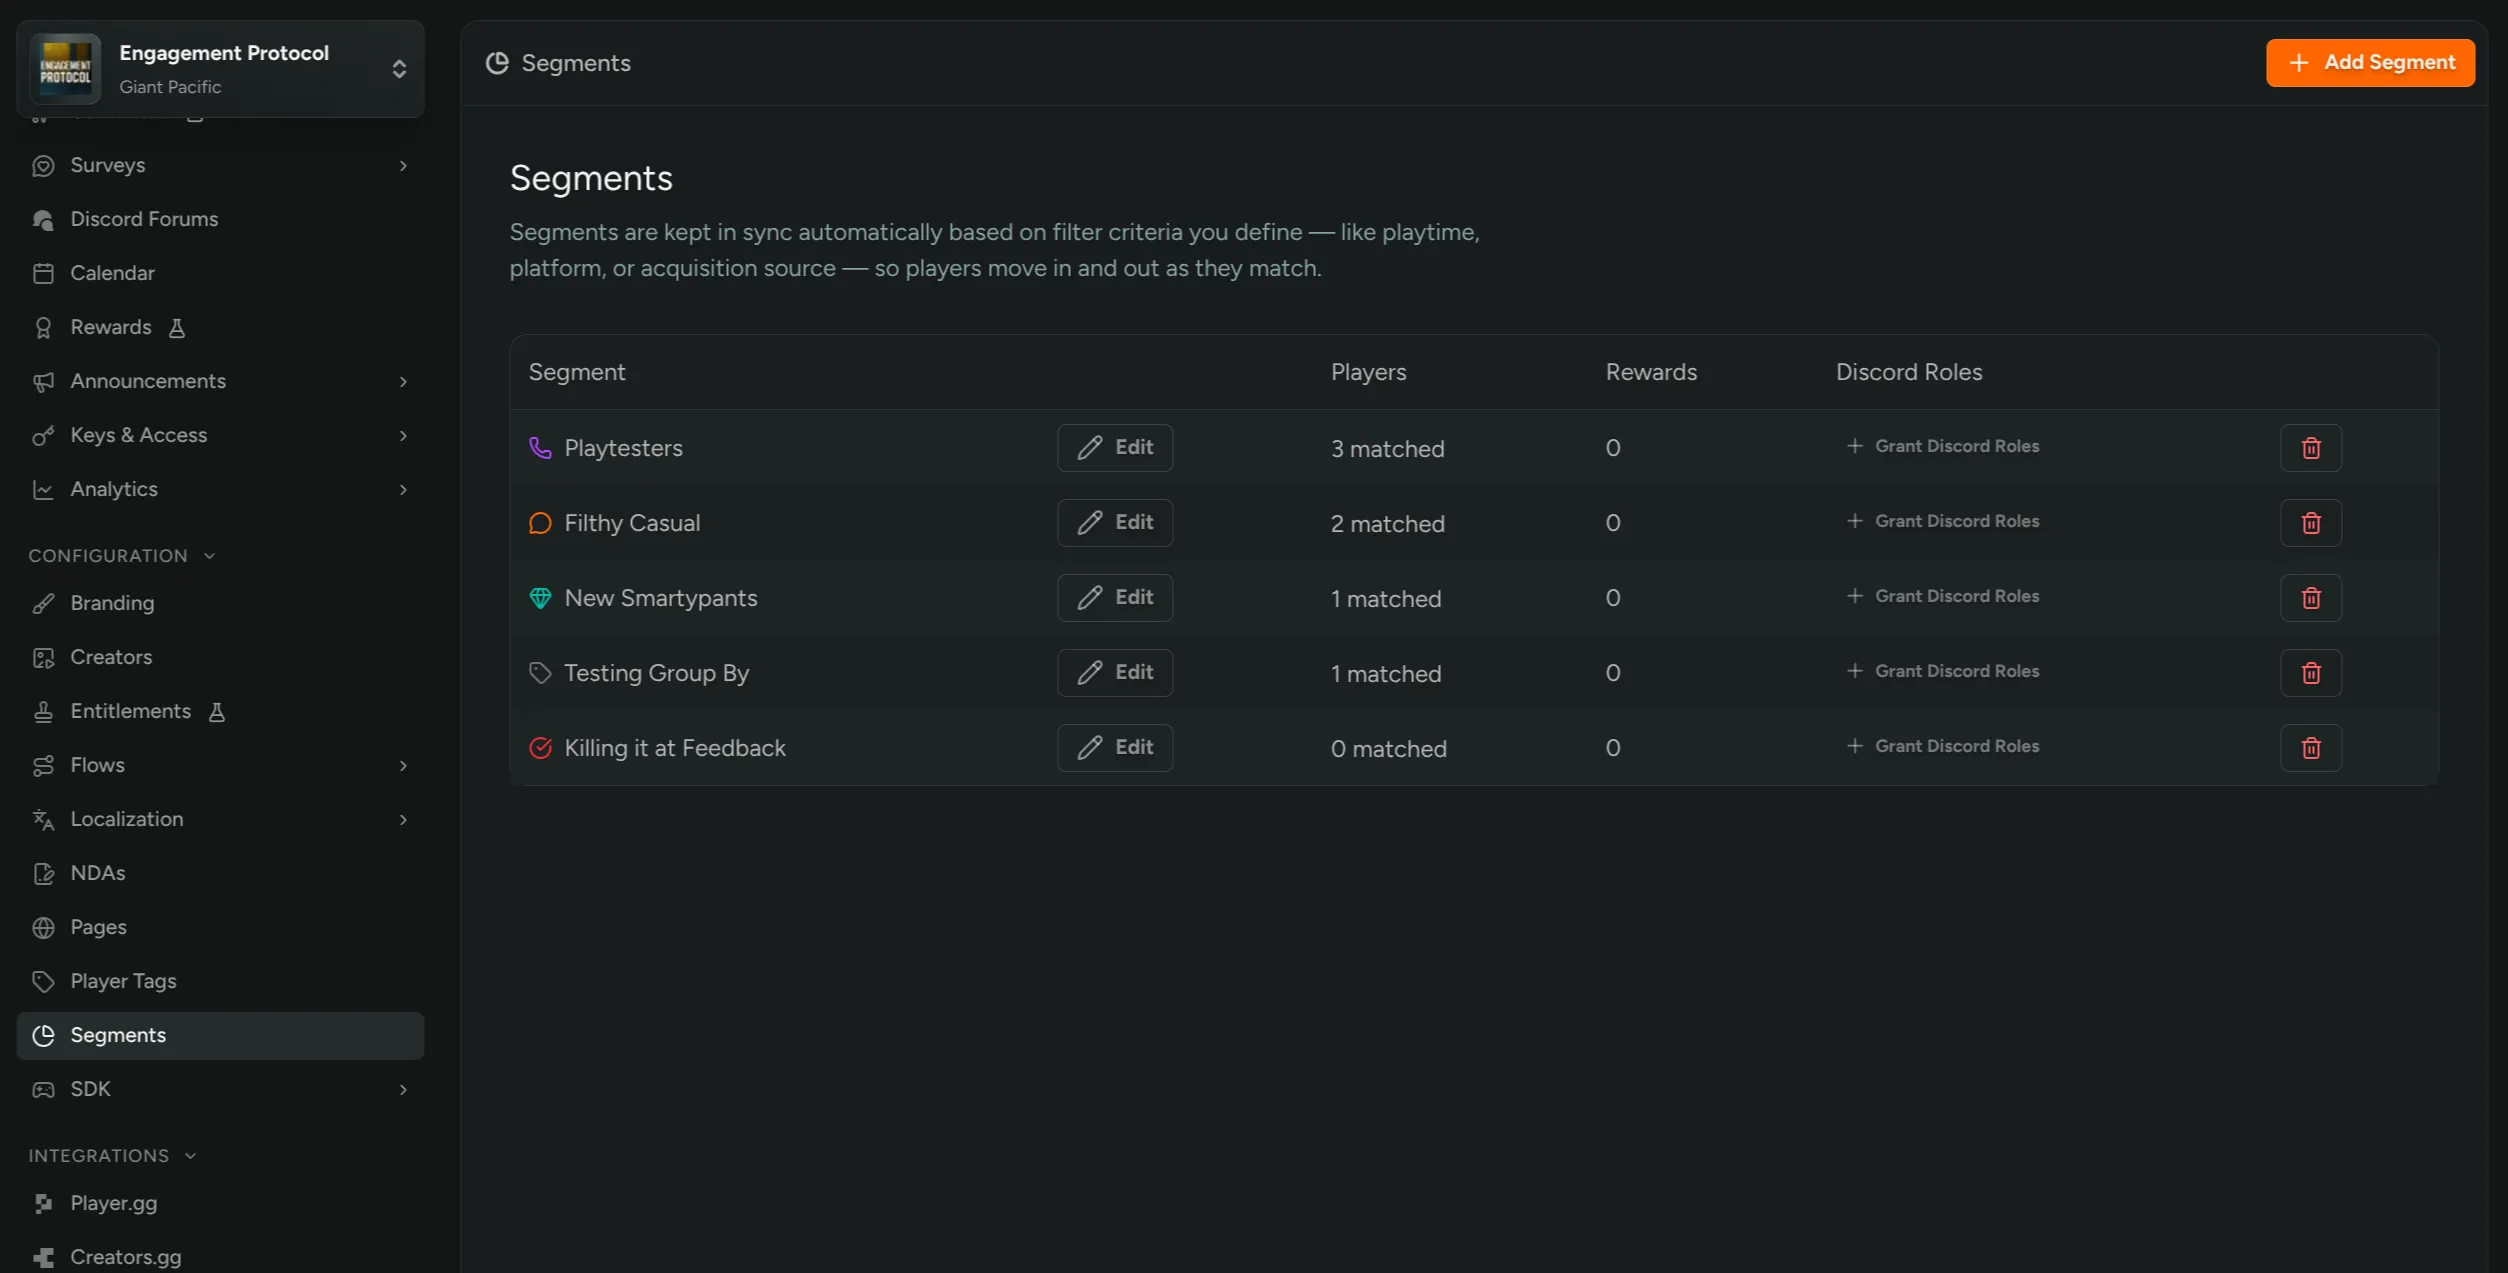Click the Discord Forums sidebar icon
The height and width of the screenshot is (1273, 2508).
tap(43, 220)
